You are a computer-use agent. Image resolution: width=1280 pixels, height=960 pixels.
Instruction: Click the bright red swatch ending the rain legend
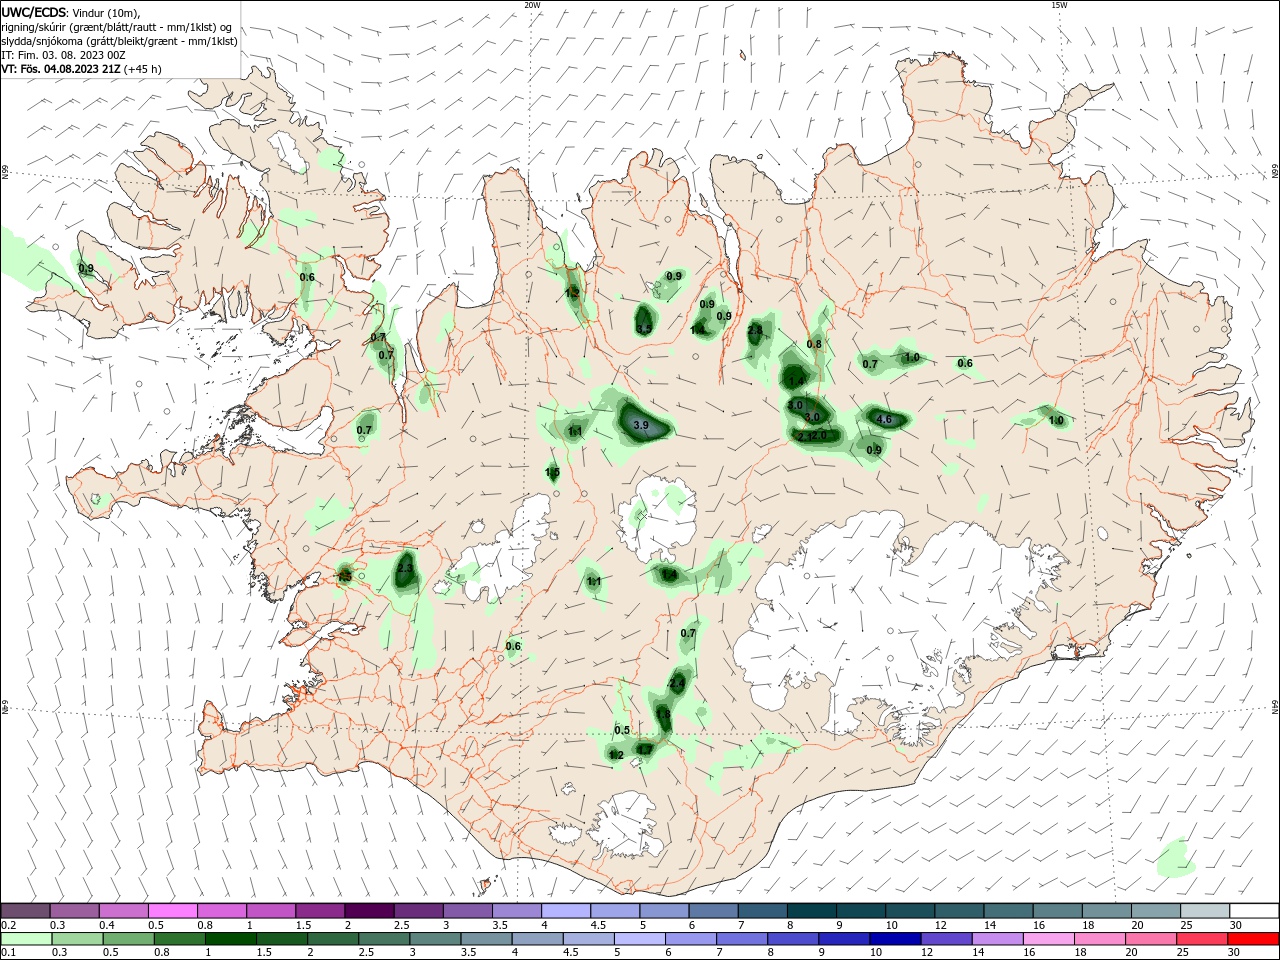[1254, 939]
